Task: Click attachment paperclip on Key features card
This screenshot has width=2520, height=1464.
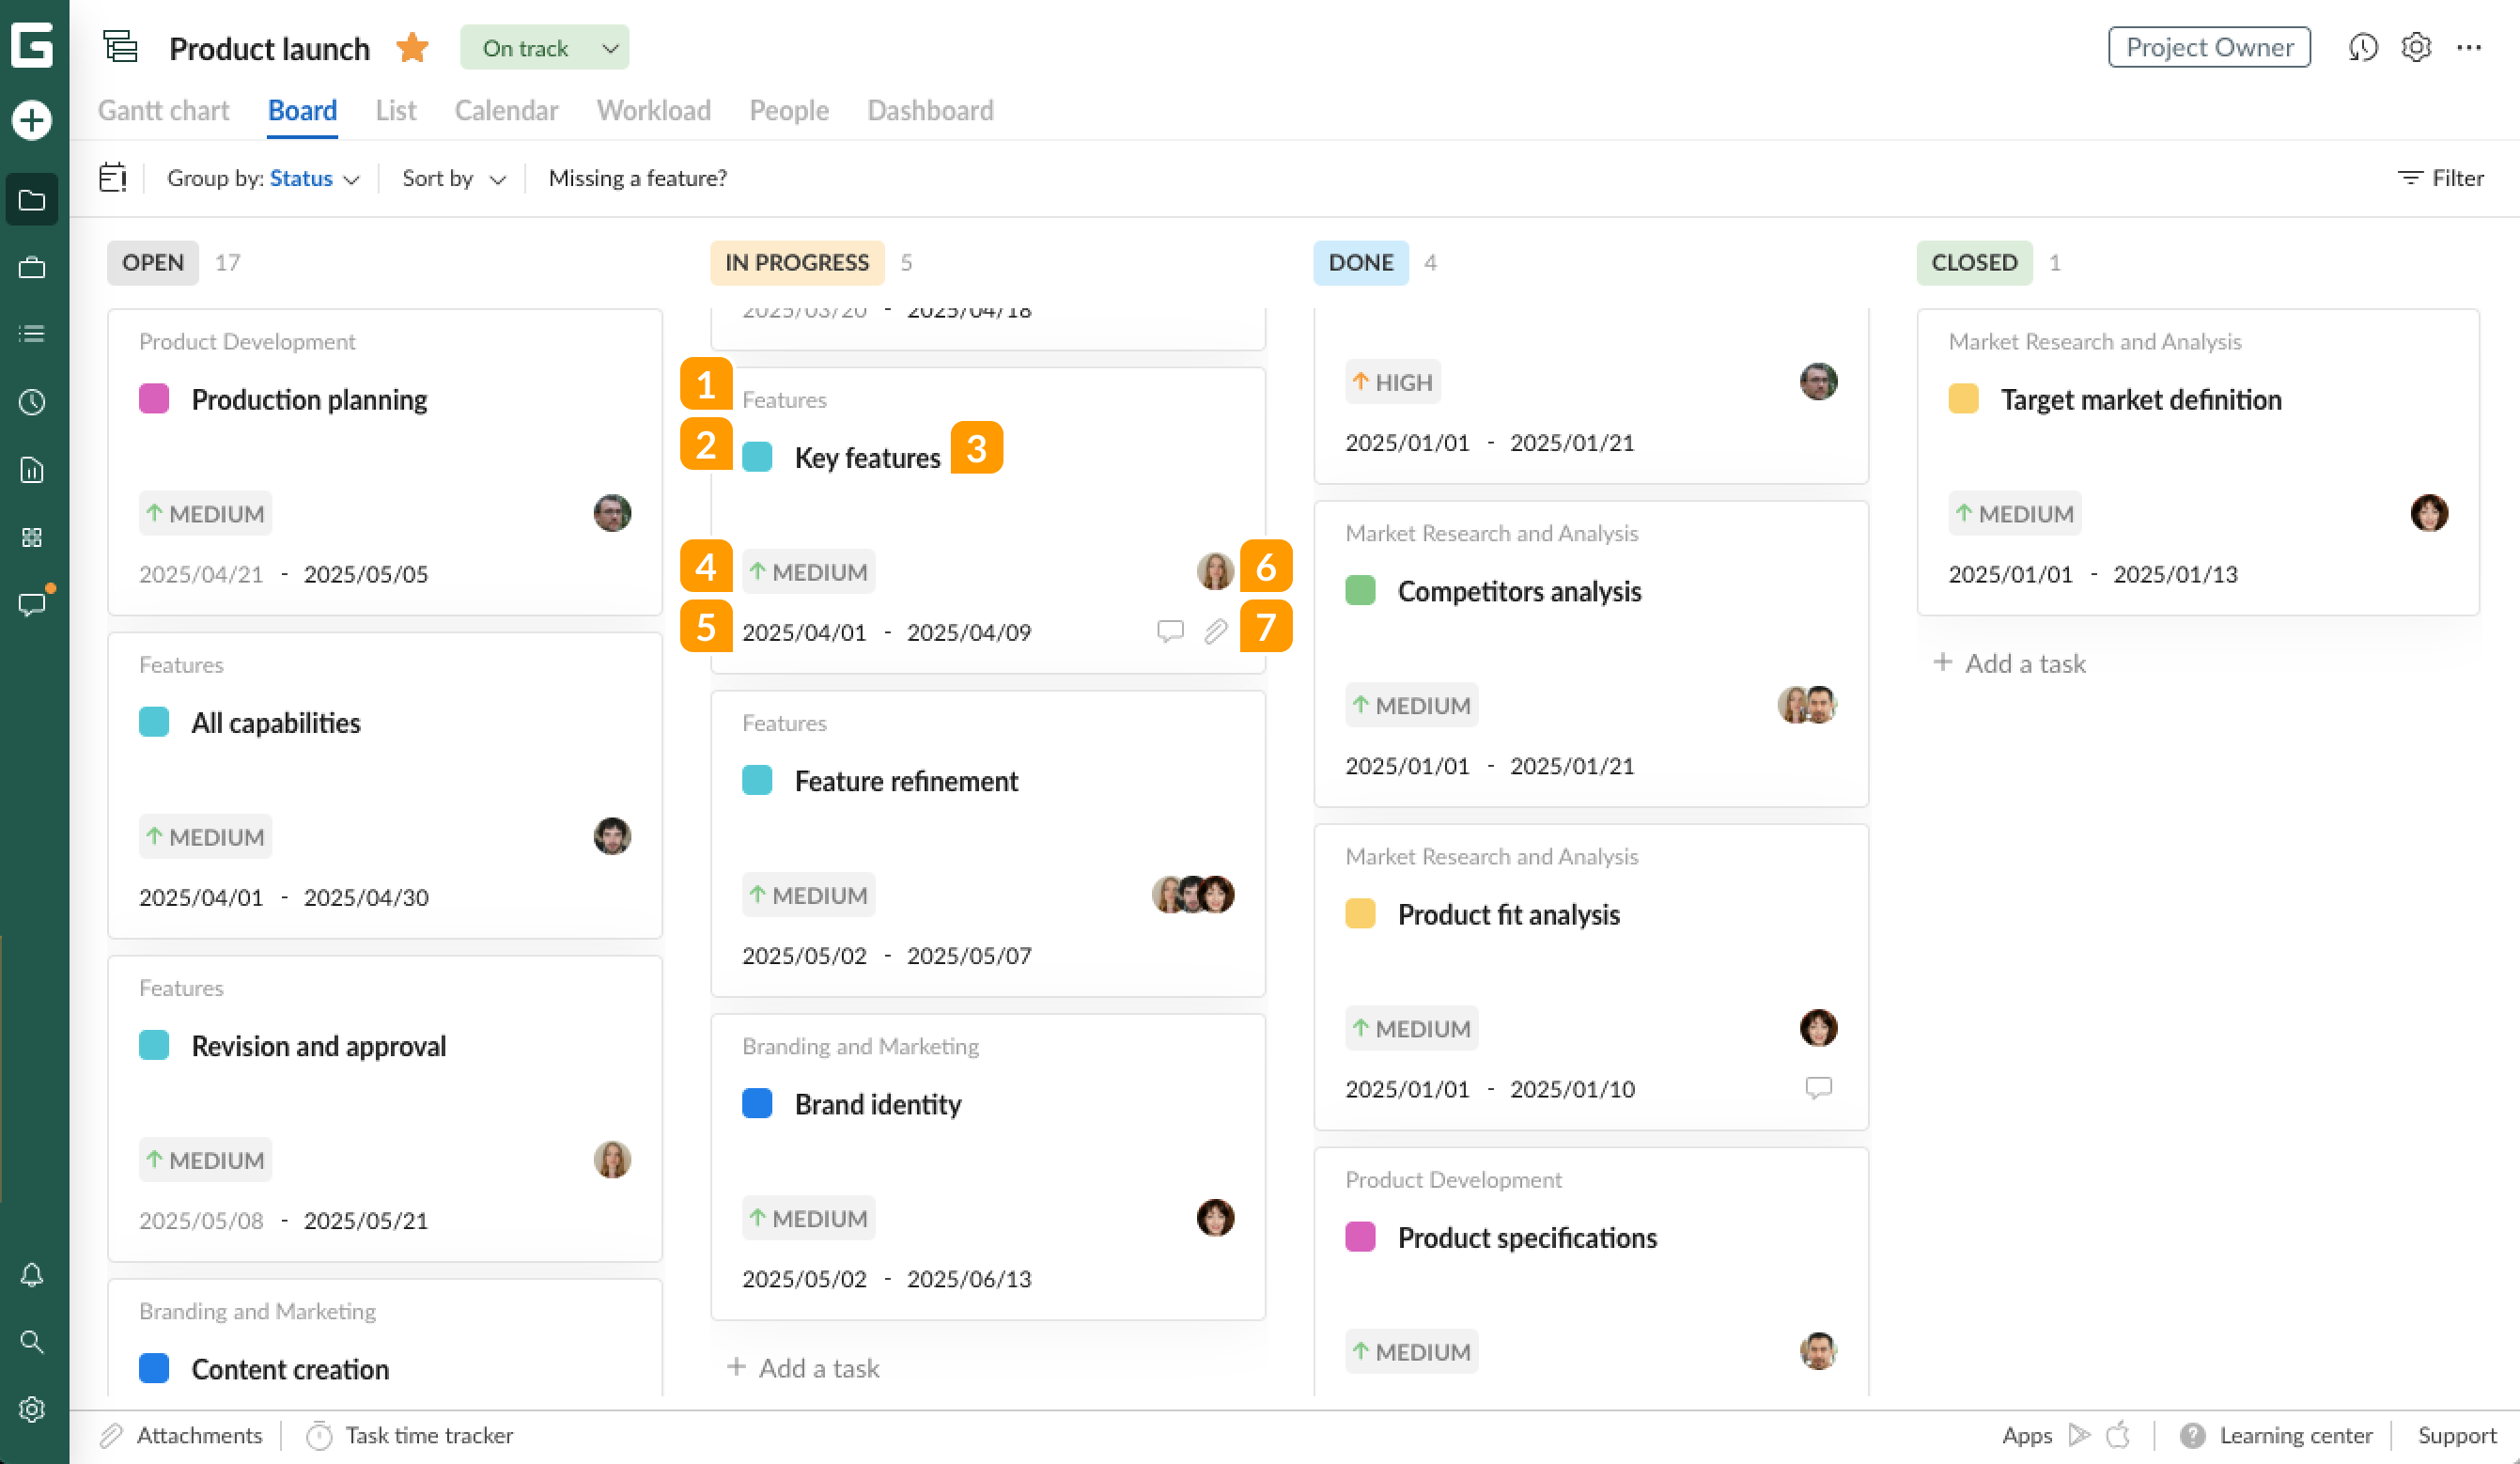Action: [1215, 632]
